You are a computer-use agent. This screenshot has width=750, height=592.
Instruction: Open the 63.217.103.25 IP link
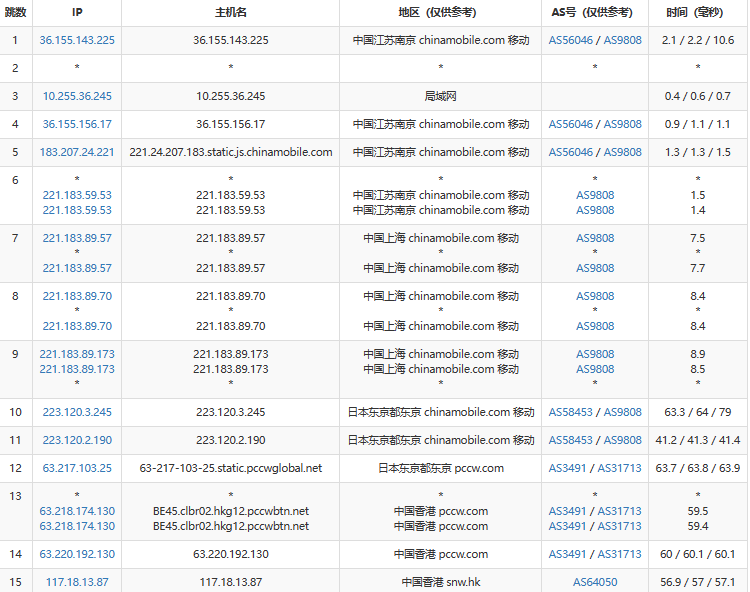(x=77, y=468)
